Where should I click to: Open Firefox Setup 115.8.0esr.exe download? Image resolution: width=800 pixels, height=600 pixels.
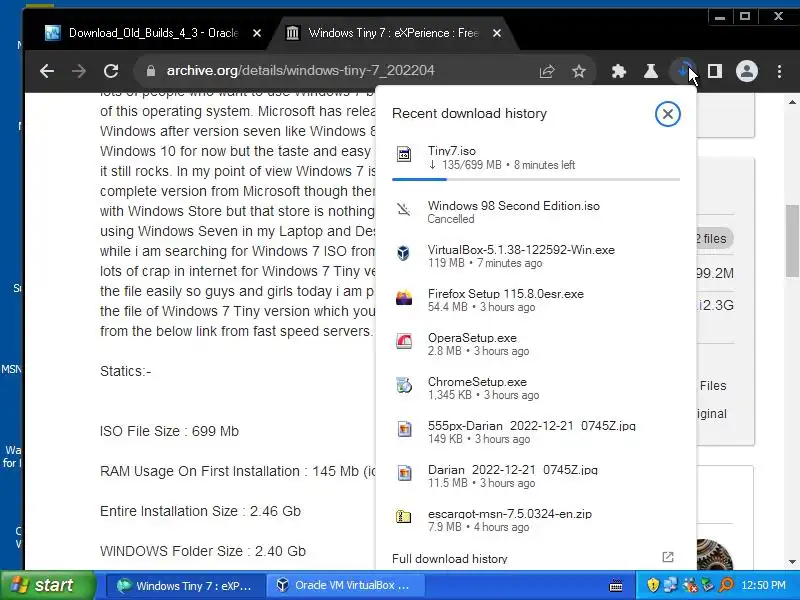pos(536,300)
